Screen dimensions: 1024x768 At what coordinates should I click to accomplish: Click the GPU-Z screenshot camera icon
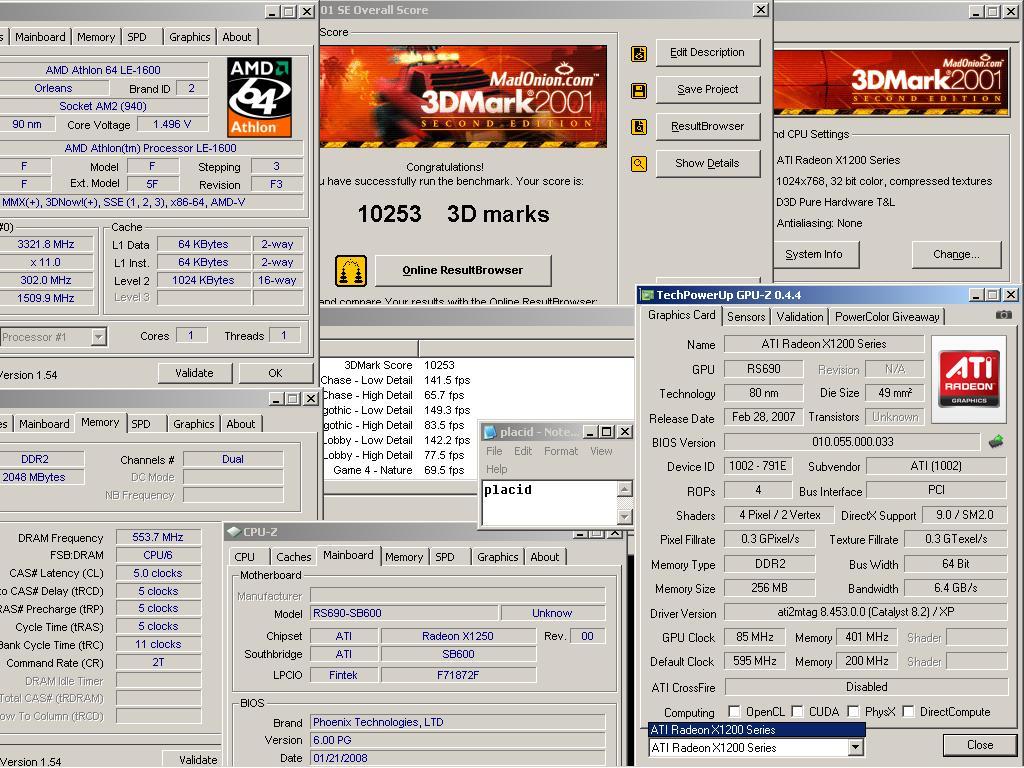tap(1004, 315)
